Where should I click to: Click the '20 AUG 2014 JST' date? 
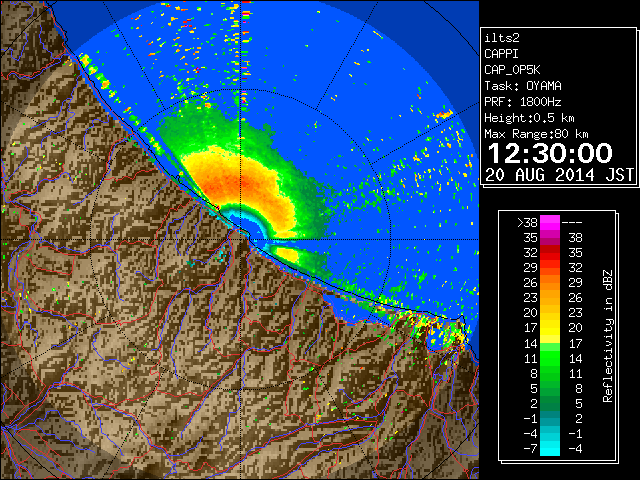560,175
